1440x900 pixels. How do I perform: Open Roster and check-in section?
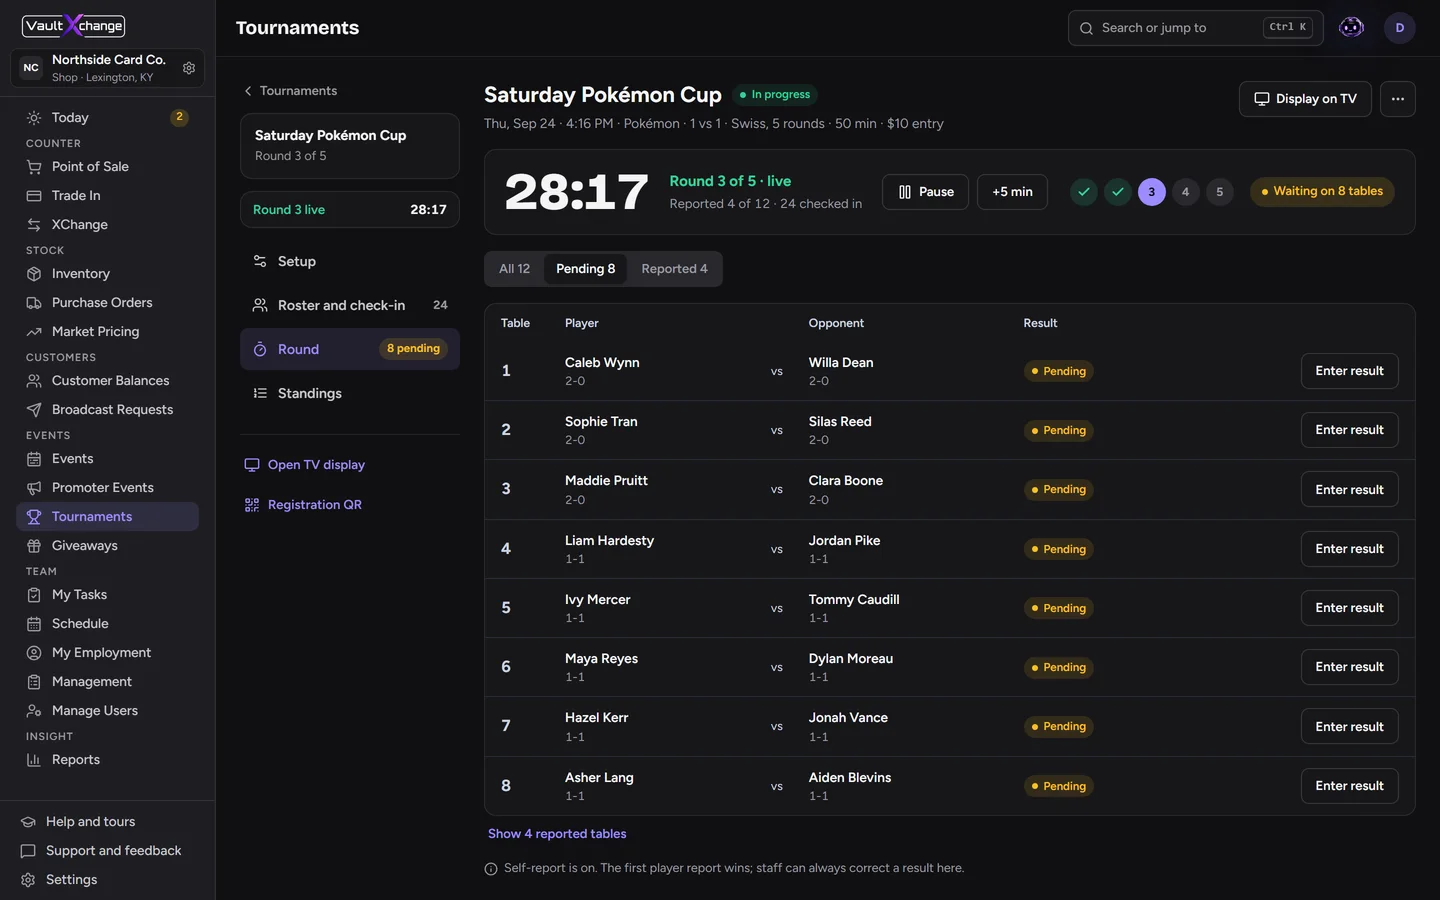(350, 305)
